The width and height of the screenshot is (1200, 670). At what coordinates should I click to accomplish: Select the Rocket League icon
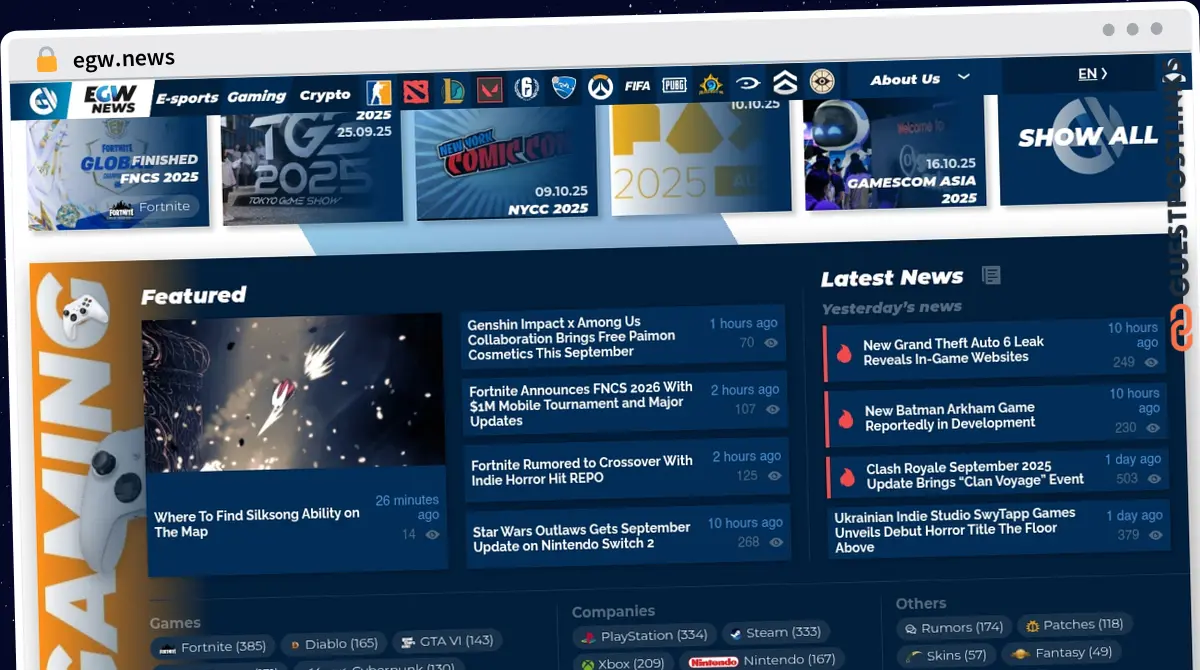(x=564, y=88)
